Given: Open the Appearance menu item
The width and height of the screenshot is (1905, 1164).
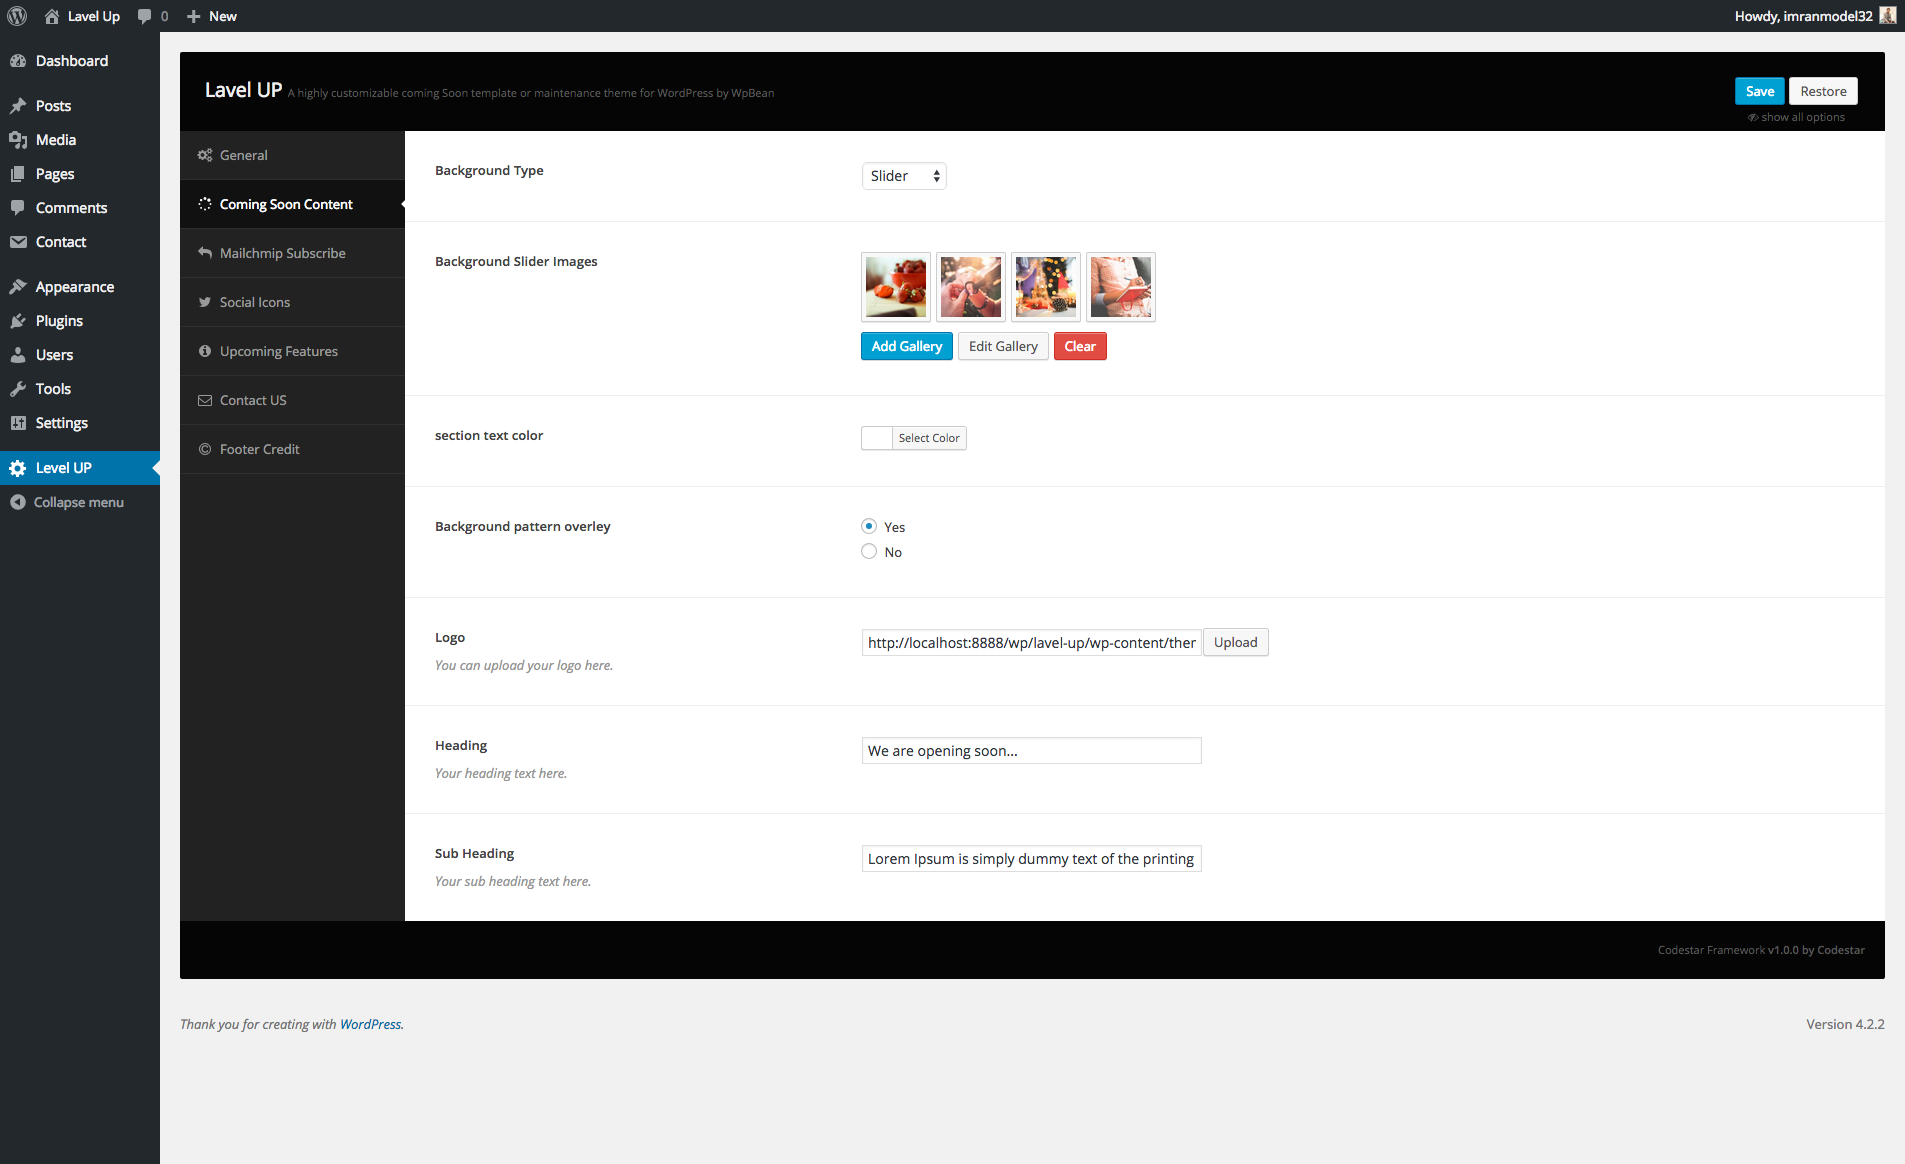Looking at the screenshot, I should pos(80,287).
